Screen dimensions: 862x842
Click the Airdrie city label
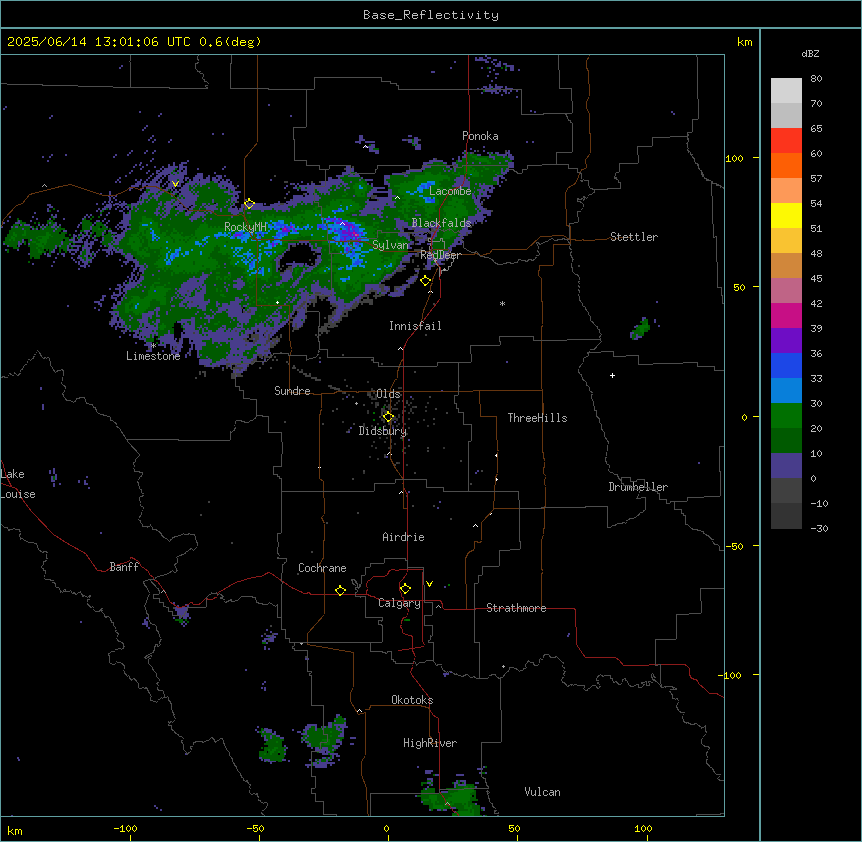(x=404, y=537)
